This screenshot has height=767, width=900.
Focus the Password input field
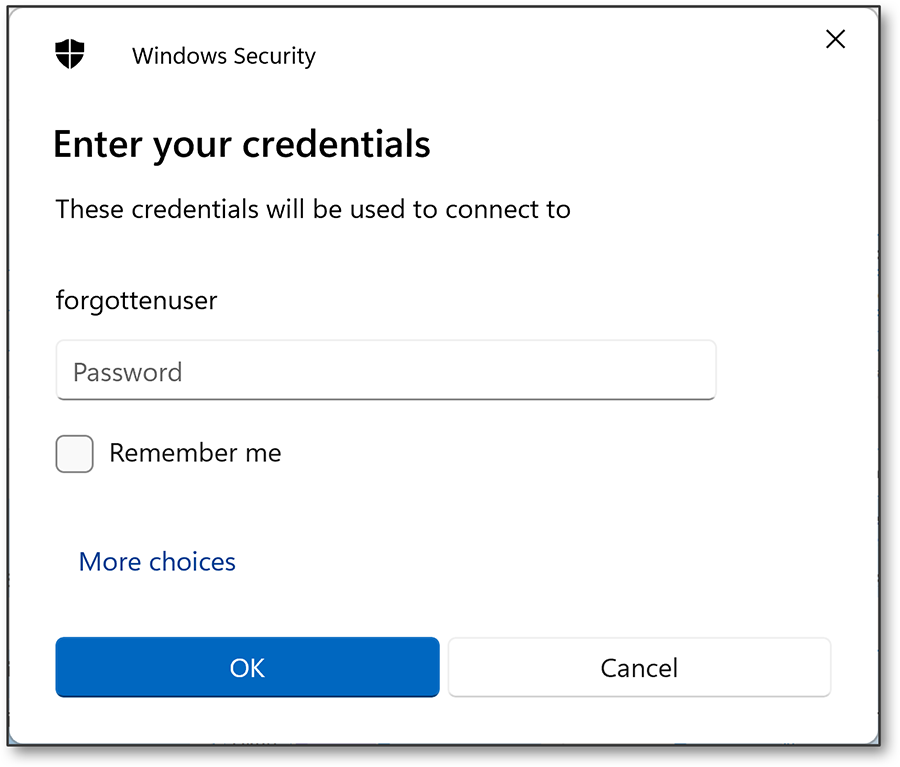[385, 371]
